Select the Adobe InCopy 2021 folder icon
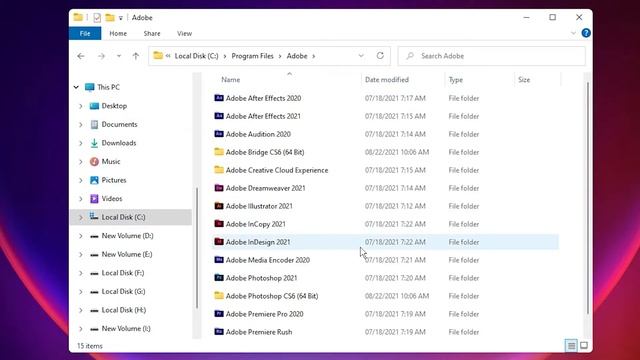This screenshot has width=640, height=360. pos(219,224)
